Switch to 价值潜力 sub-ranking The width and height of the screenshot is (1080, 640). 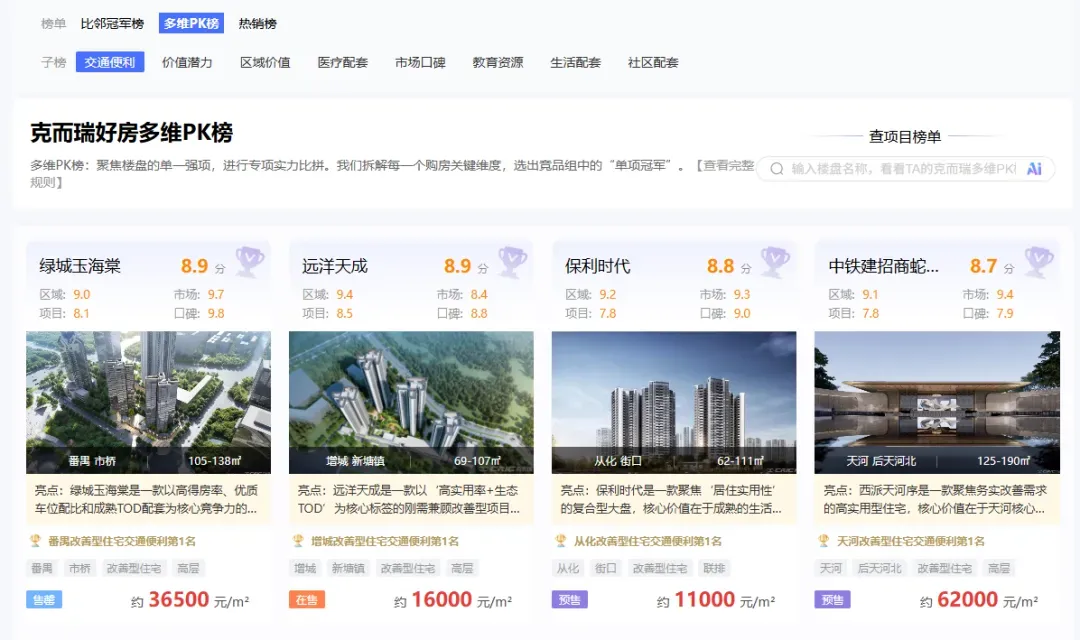click(x=187, y=62)
